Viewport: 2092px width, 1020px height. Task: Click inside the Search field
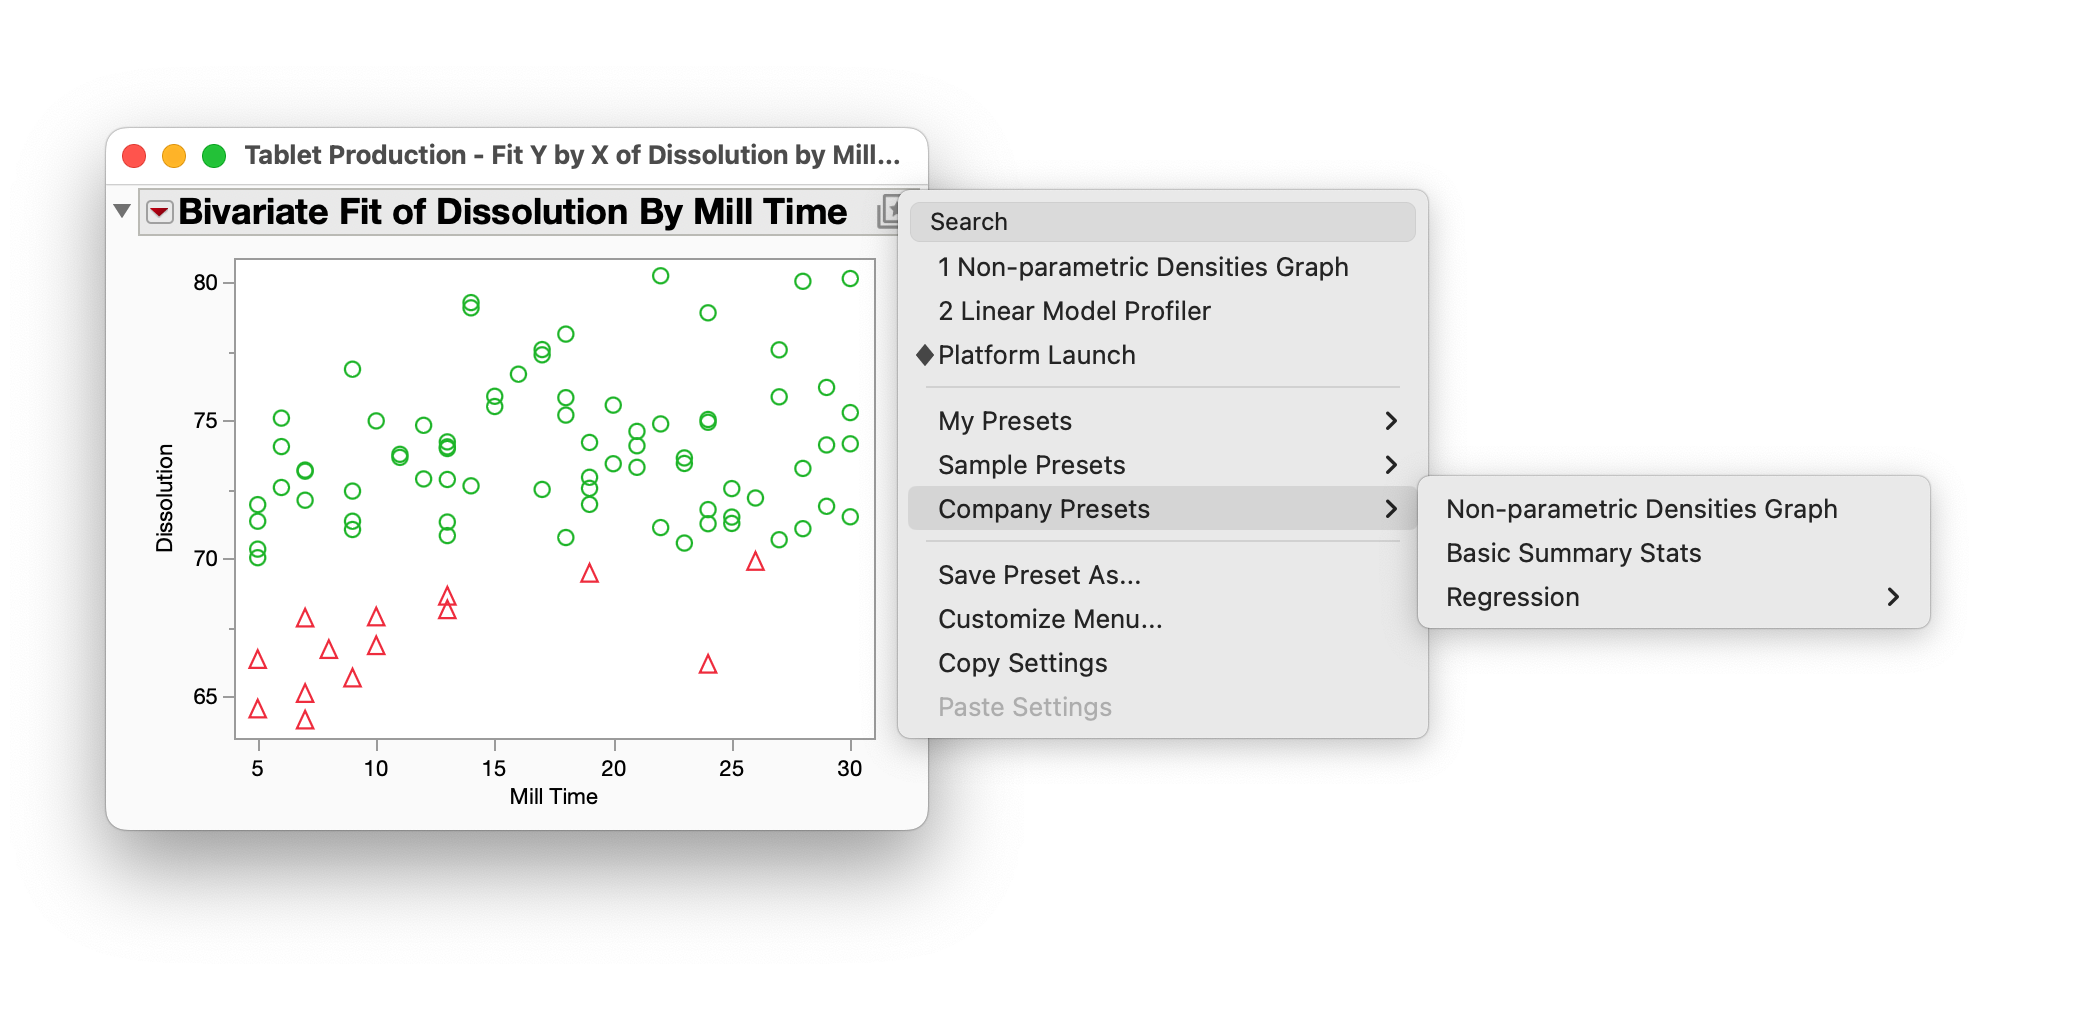click(1162, 221)
